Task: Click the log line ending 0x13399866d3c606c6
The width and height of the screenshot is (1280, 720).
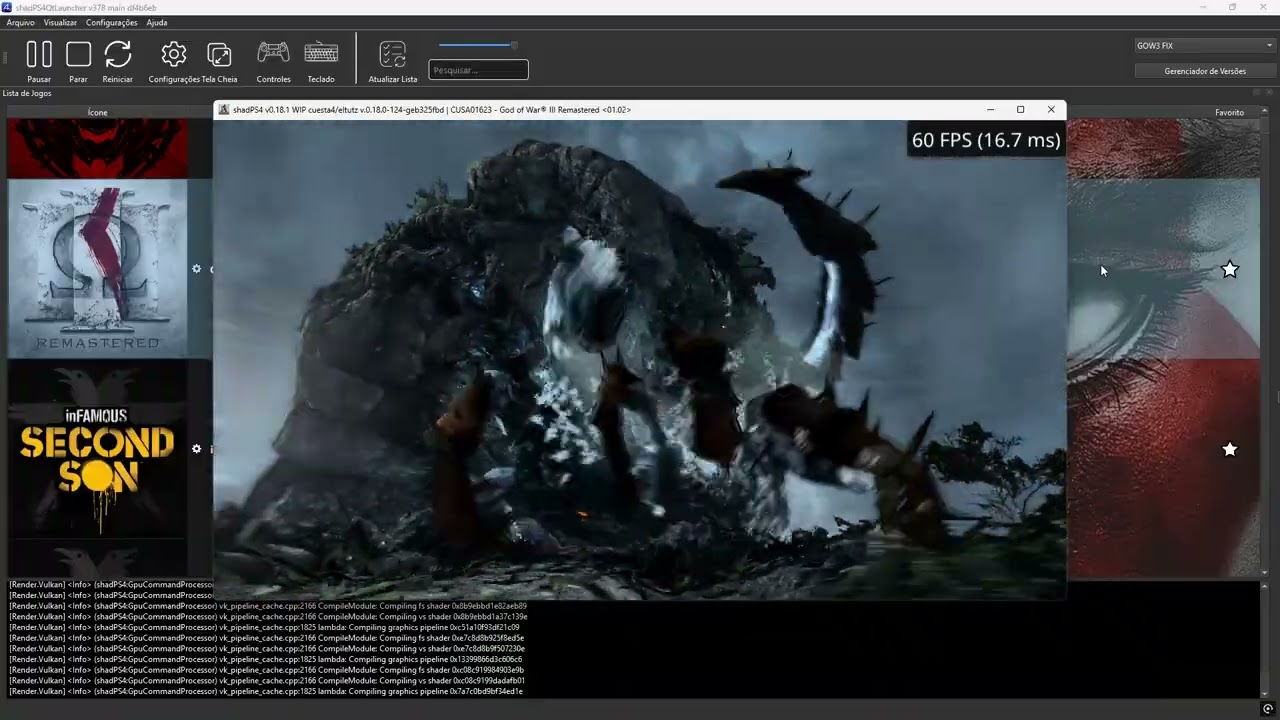Action: pyautogui.click(x=266, y=659)
